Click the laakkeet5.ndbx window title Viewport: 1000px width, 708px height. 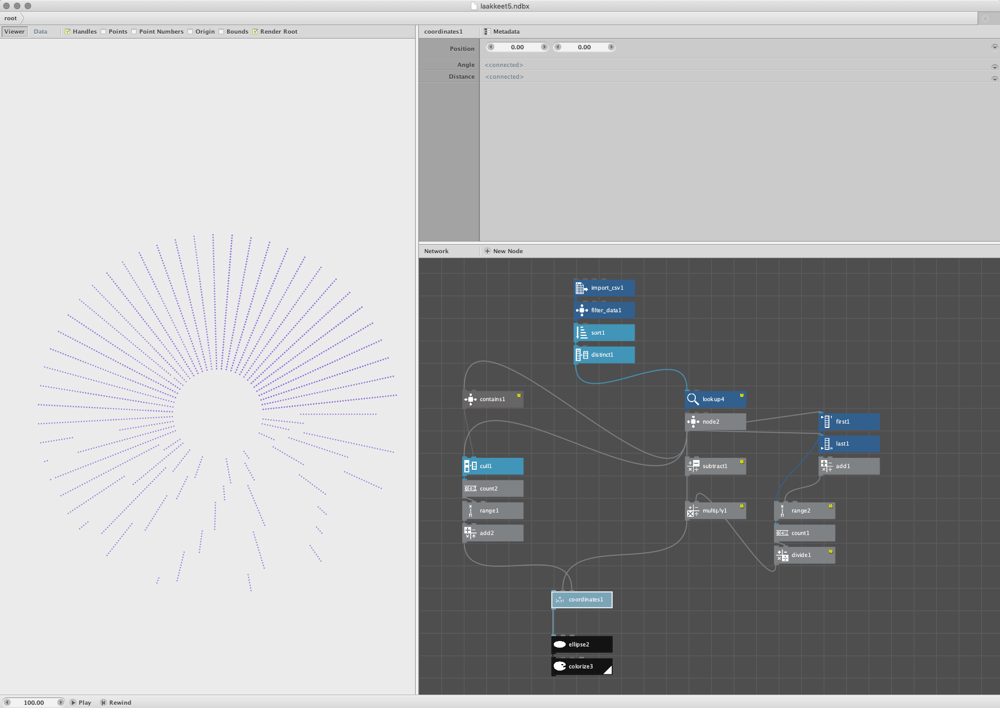click(x=504, y=6)
